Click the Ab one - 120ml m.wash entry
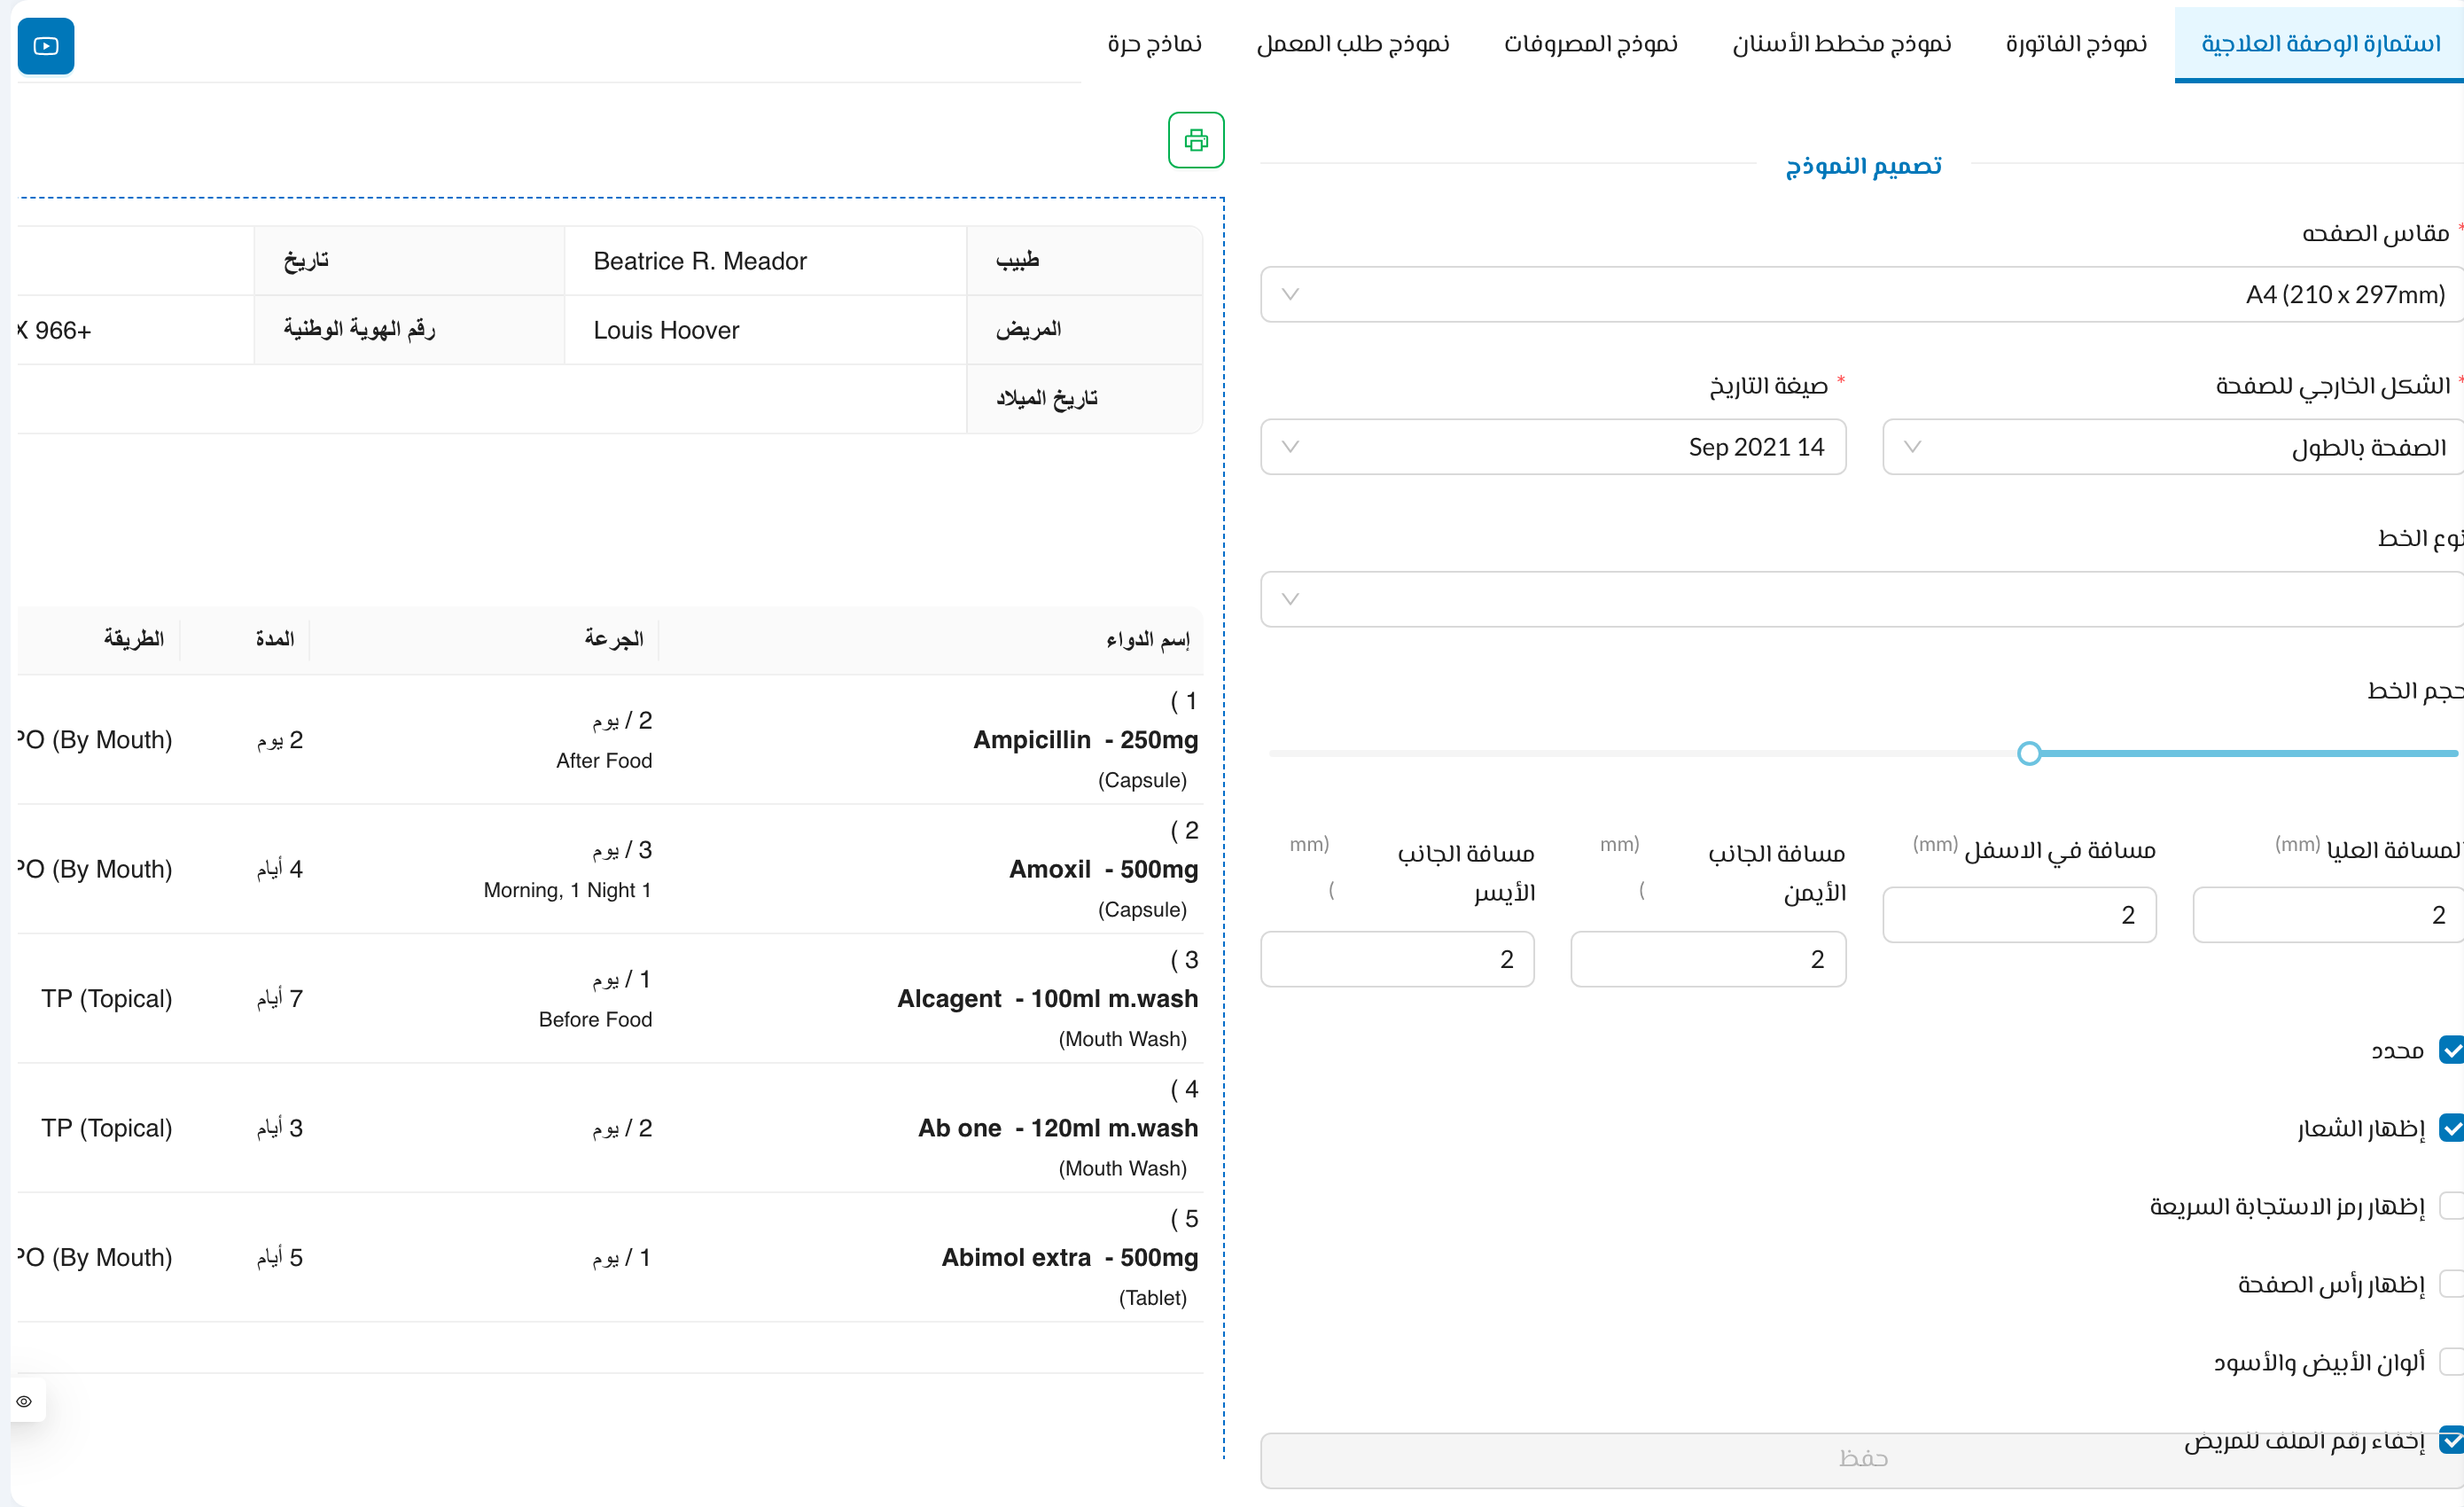The width and height of the screenshot is (2464, 1507). coord(1058,1128)
